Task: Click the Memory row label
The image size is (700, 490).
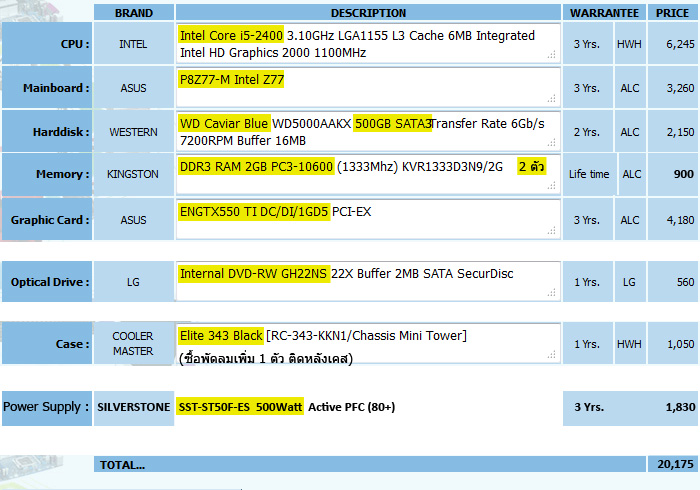Action: (47, 174)
